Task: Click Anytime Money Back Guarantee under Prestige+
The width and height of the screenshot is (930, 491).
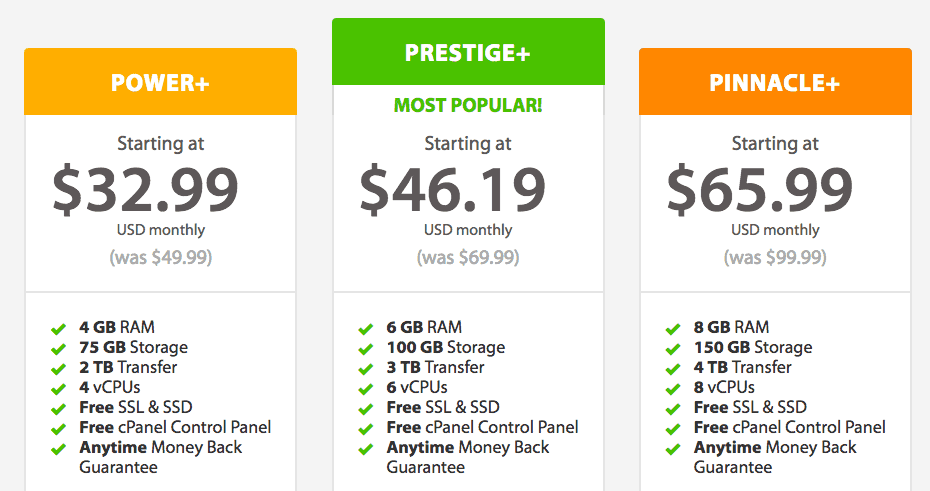Action: [x=468, y=457]
